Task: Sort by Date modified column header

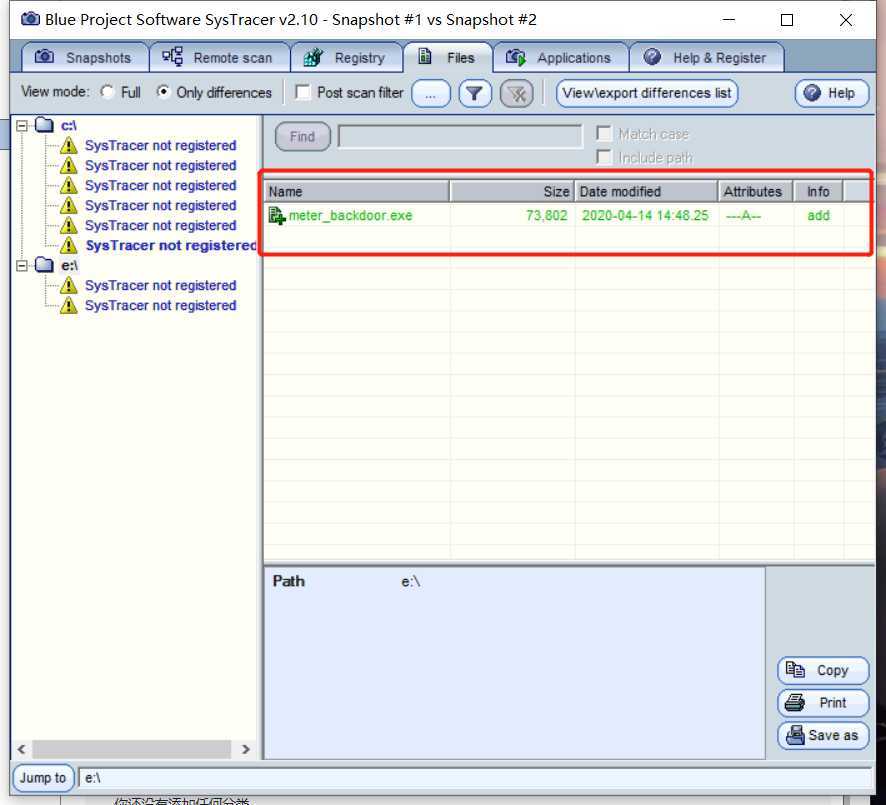Action: [x=646, y=192]
